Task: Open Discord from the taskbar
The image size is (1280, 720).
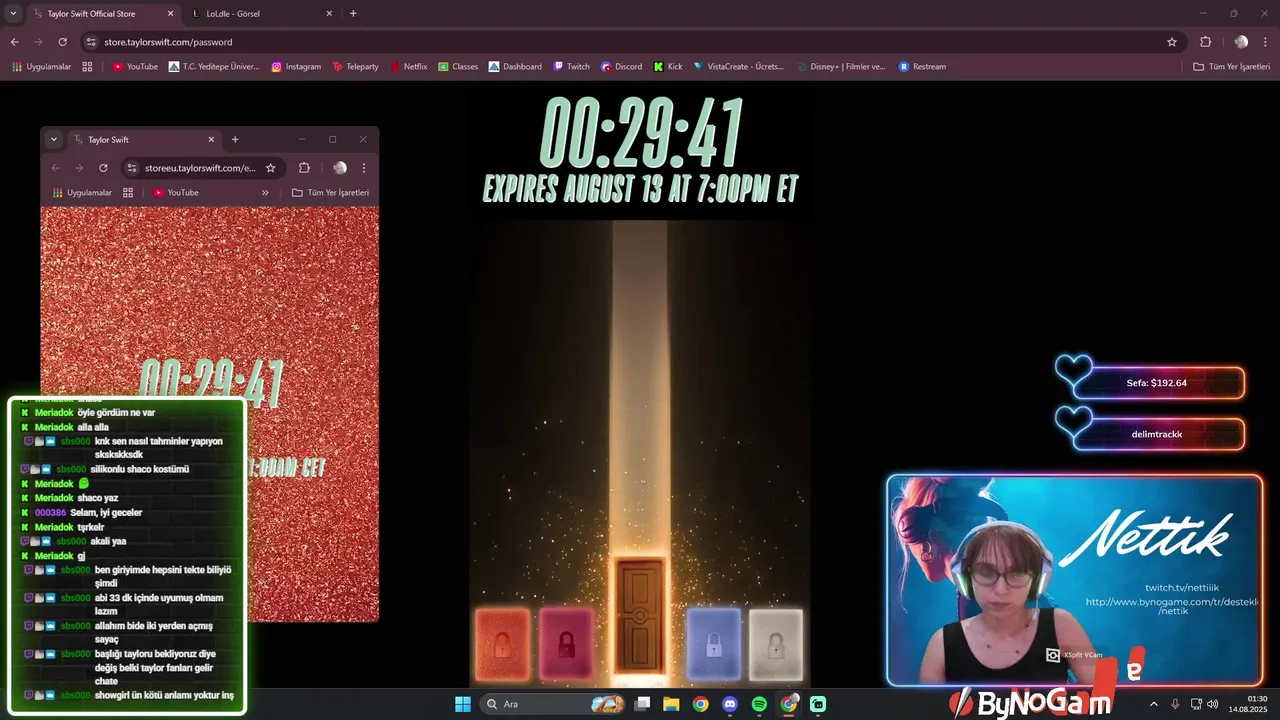Action: (x=730, y=704)
